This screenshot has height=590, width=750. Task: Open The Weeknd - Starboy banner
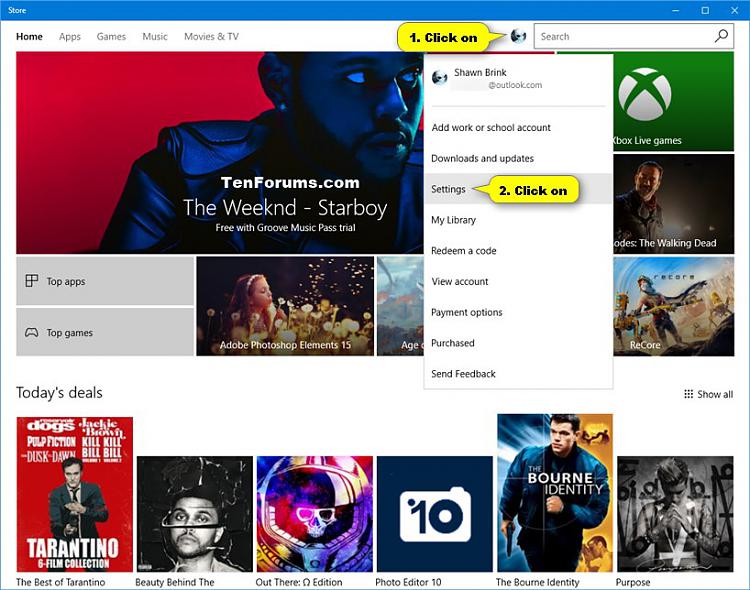click(x=220, y=153)
